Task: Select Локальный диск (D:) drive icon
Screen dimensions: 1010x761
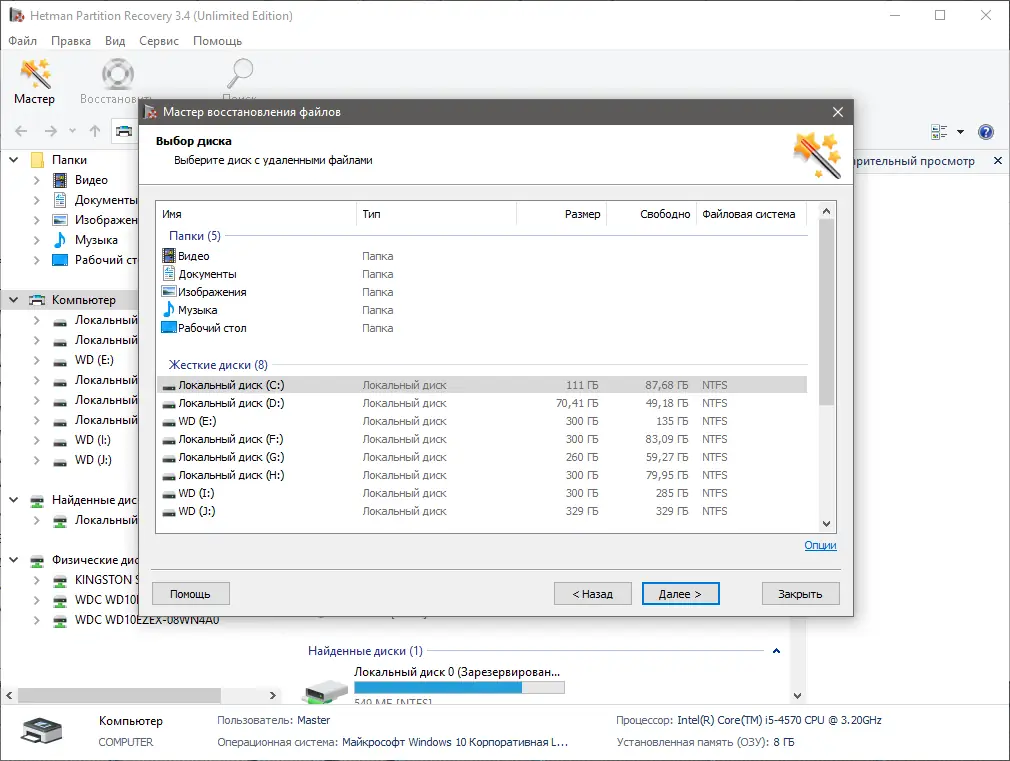Action: pos(169,404)
